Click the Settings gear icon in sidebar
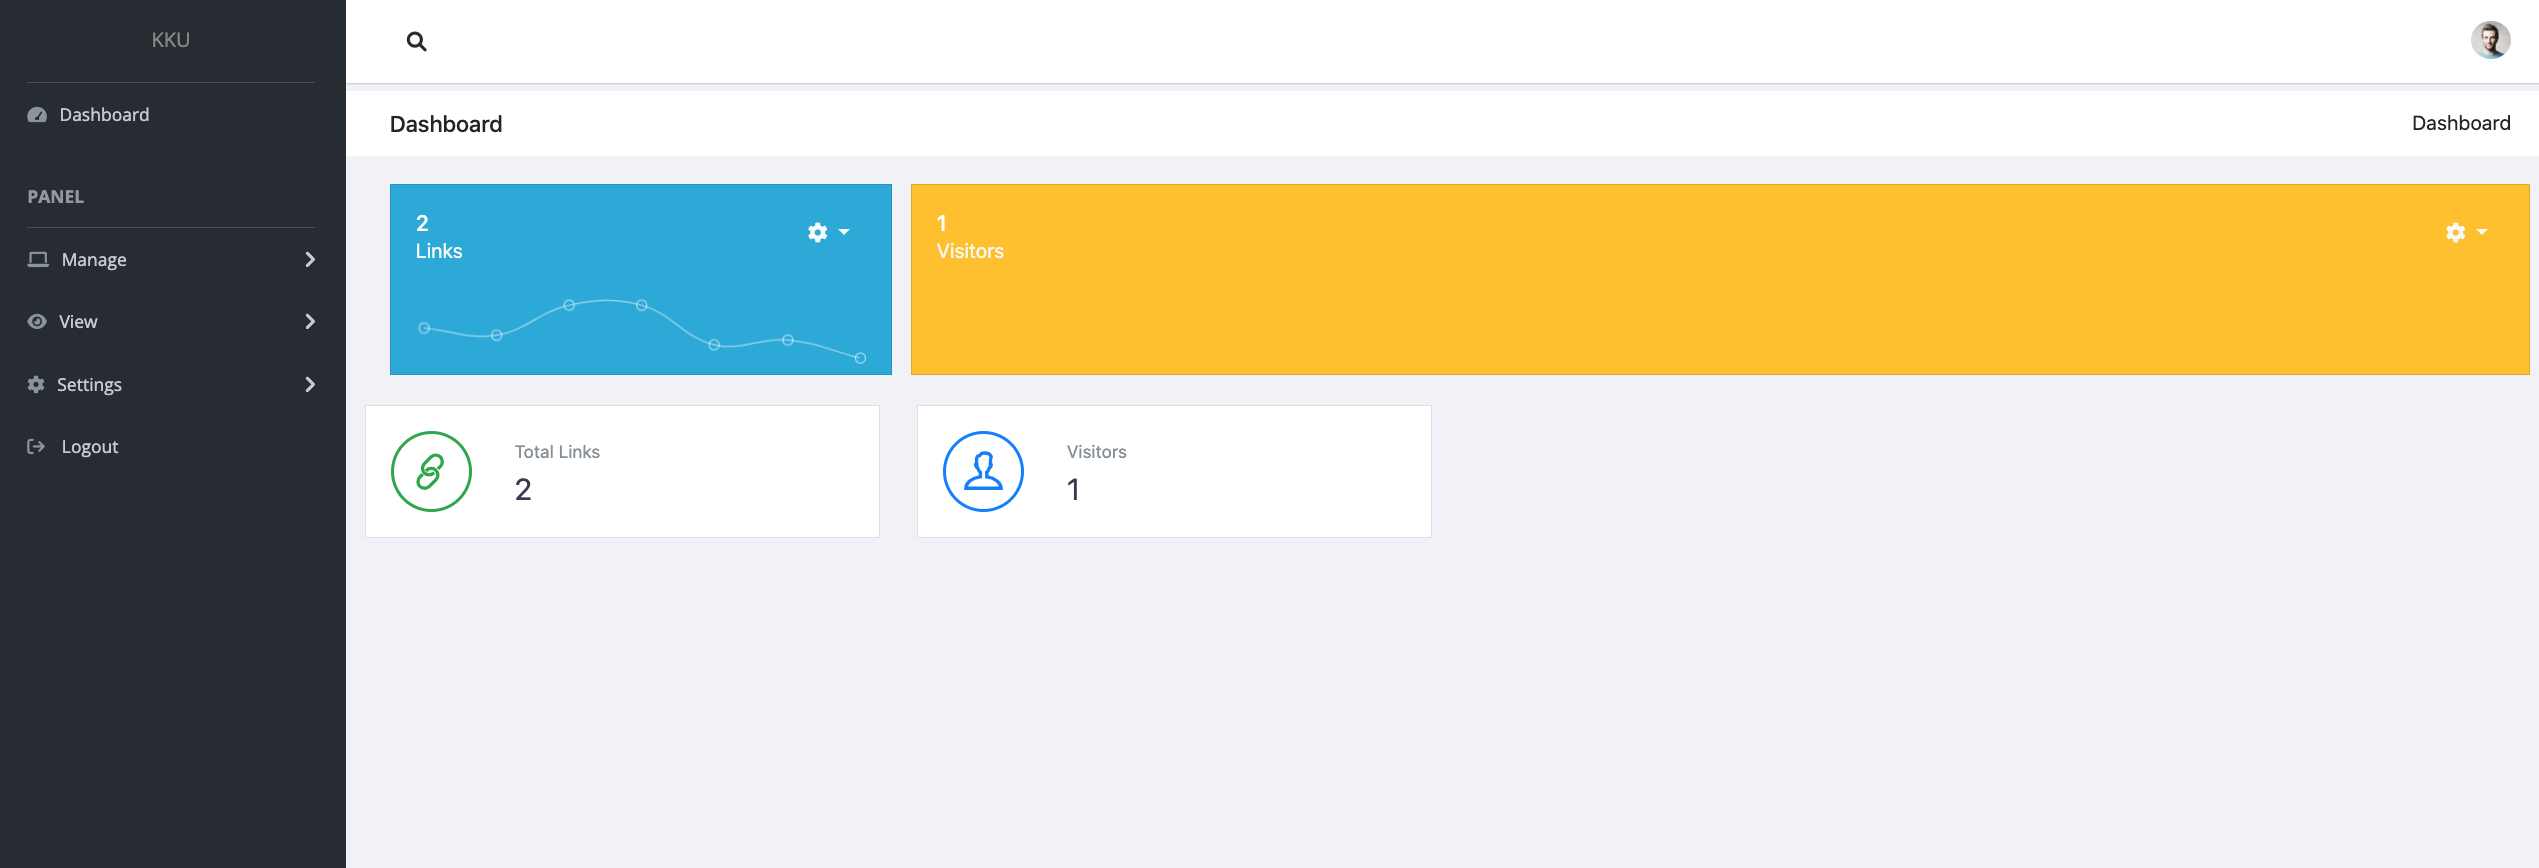The height and width of the screenshot is (868, 2539). (36, 385)
